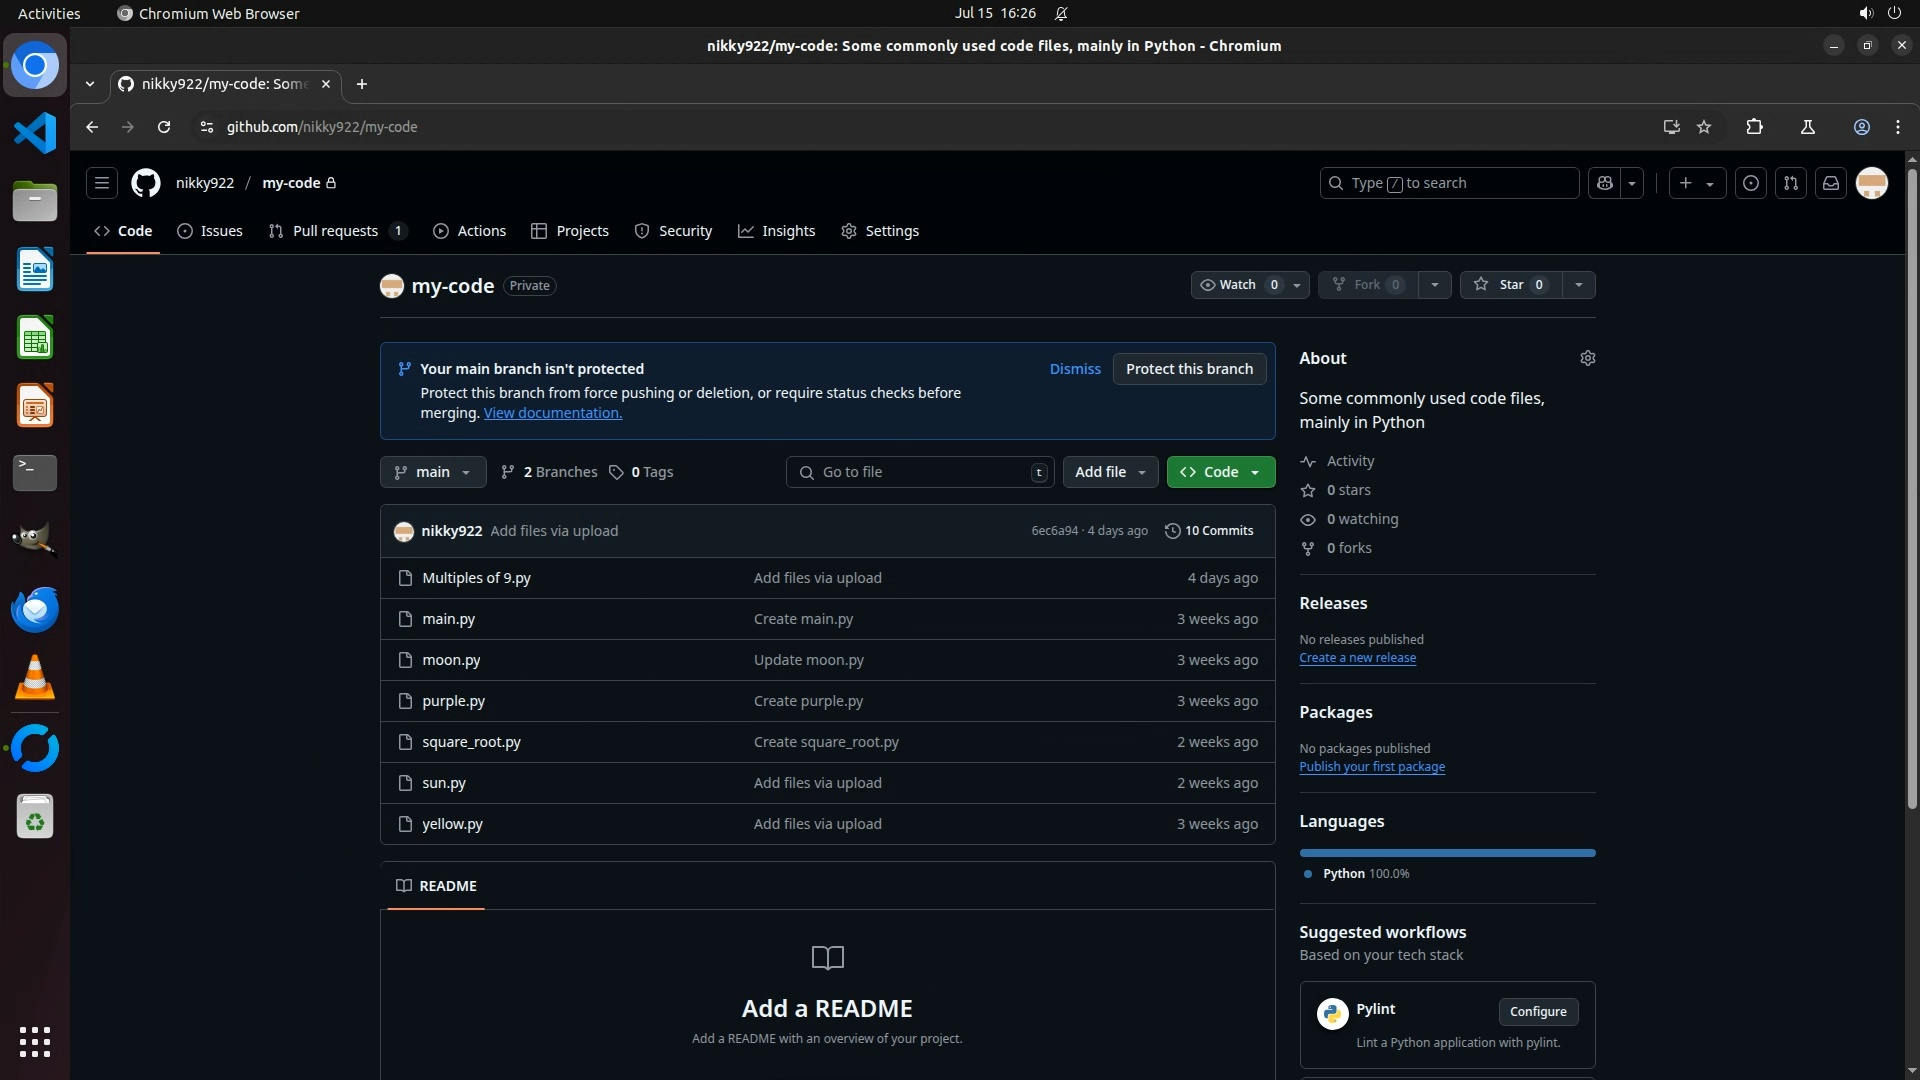Open the notifications inbox icon
Screen dimensions: 1920x1080
1830,183
